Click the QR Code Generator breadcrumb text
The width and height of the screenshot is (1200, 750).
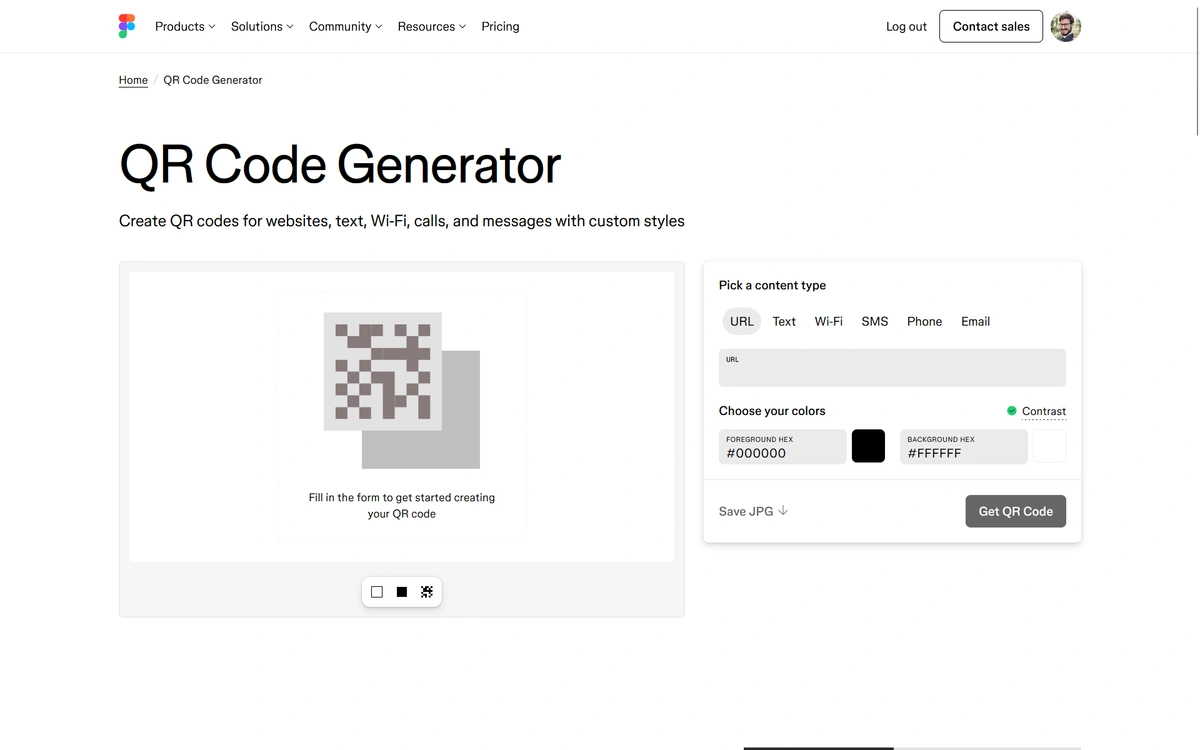(x=213, y=80)
